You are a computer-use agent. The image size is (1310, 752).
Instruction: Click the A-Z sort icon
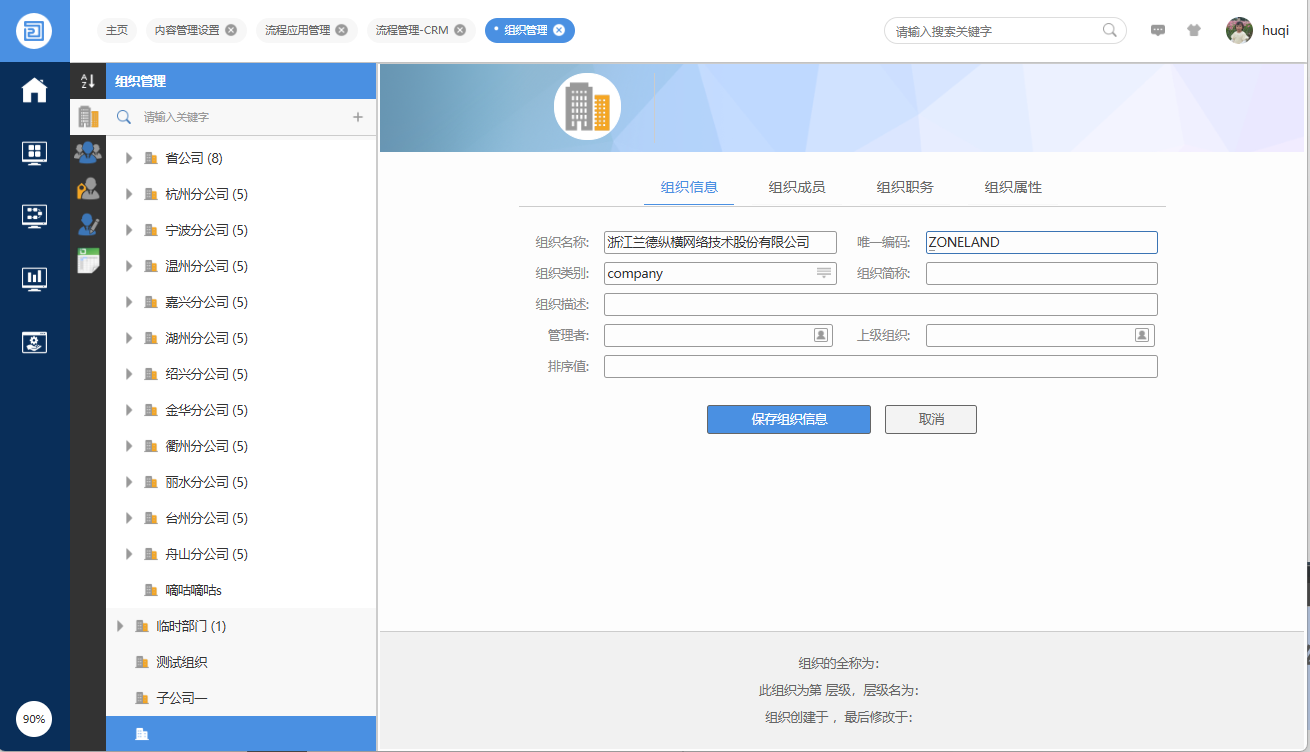click(88, 81)
